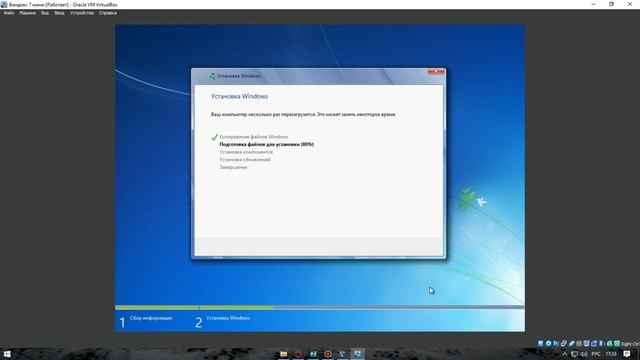Minimize the VirtualBox window
The width and height of the screenshot is (640, 360).
pos(593,4)
